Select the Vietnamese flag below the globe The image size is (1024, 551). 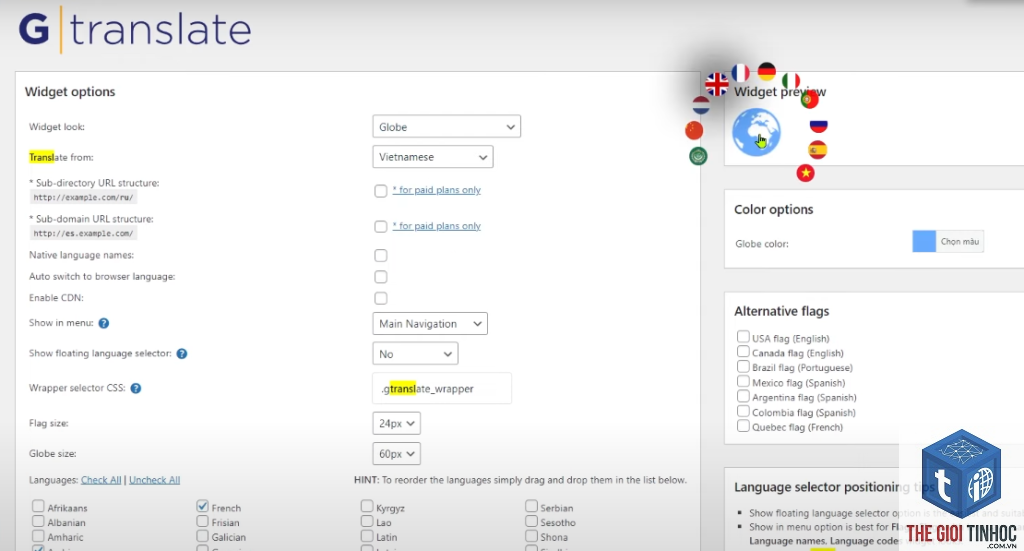pos(805,173)
